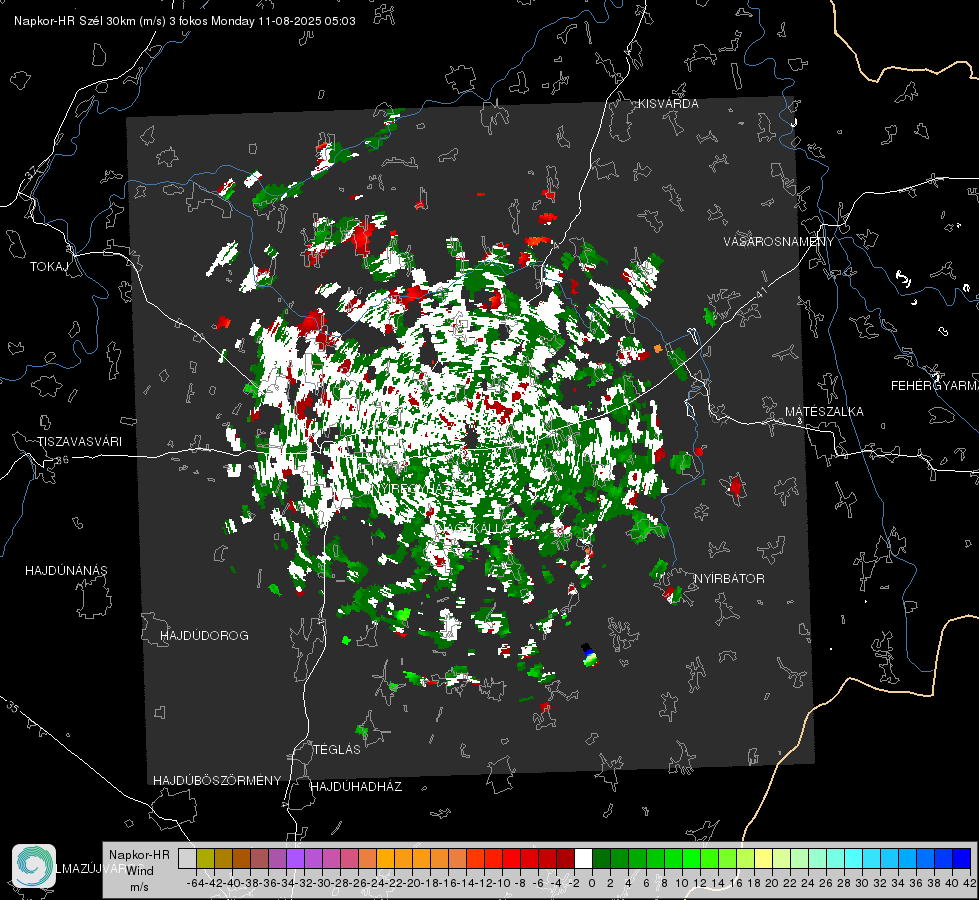The width and height of the screenshot is (979, 900).
Task: Click the road number 41 marker
Action: (x=760, y=292)
